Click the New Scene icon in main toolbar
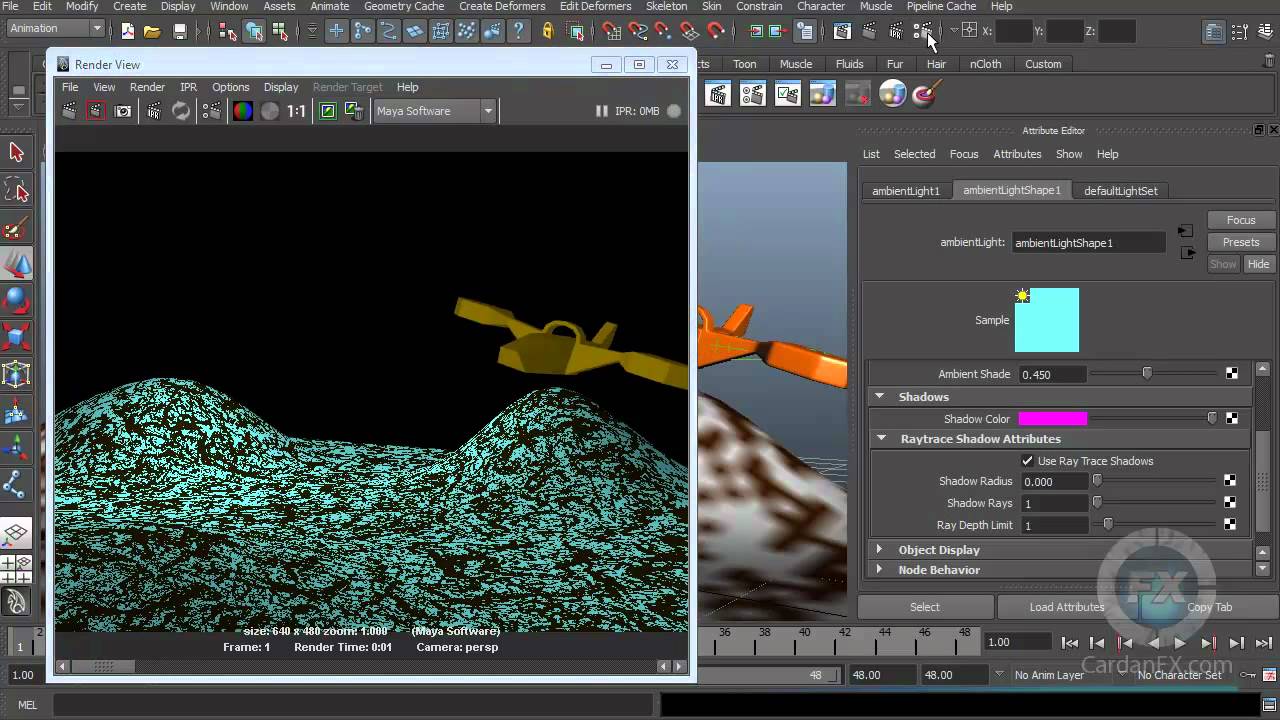The image size is (1280, 720). (128, 32)
